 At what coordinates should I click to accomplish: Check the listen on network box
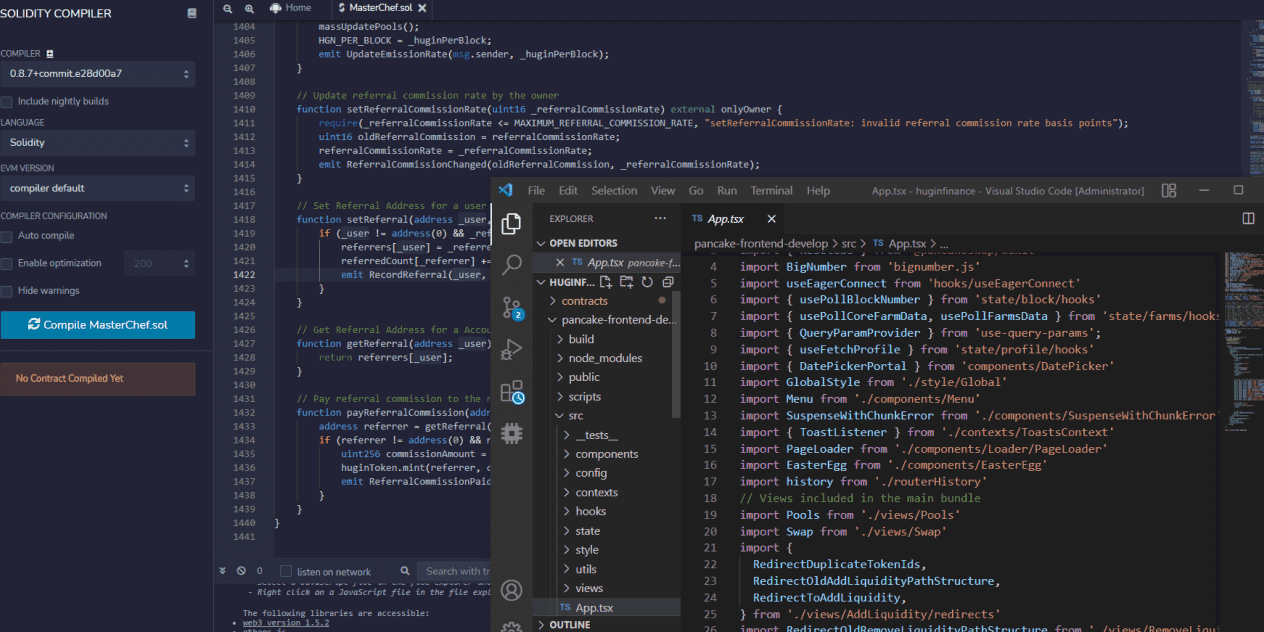[x=286, y=571]
